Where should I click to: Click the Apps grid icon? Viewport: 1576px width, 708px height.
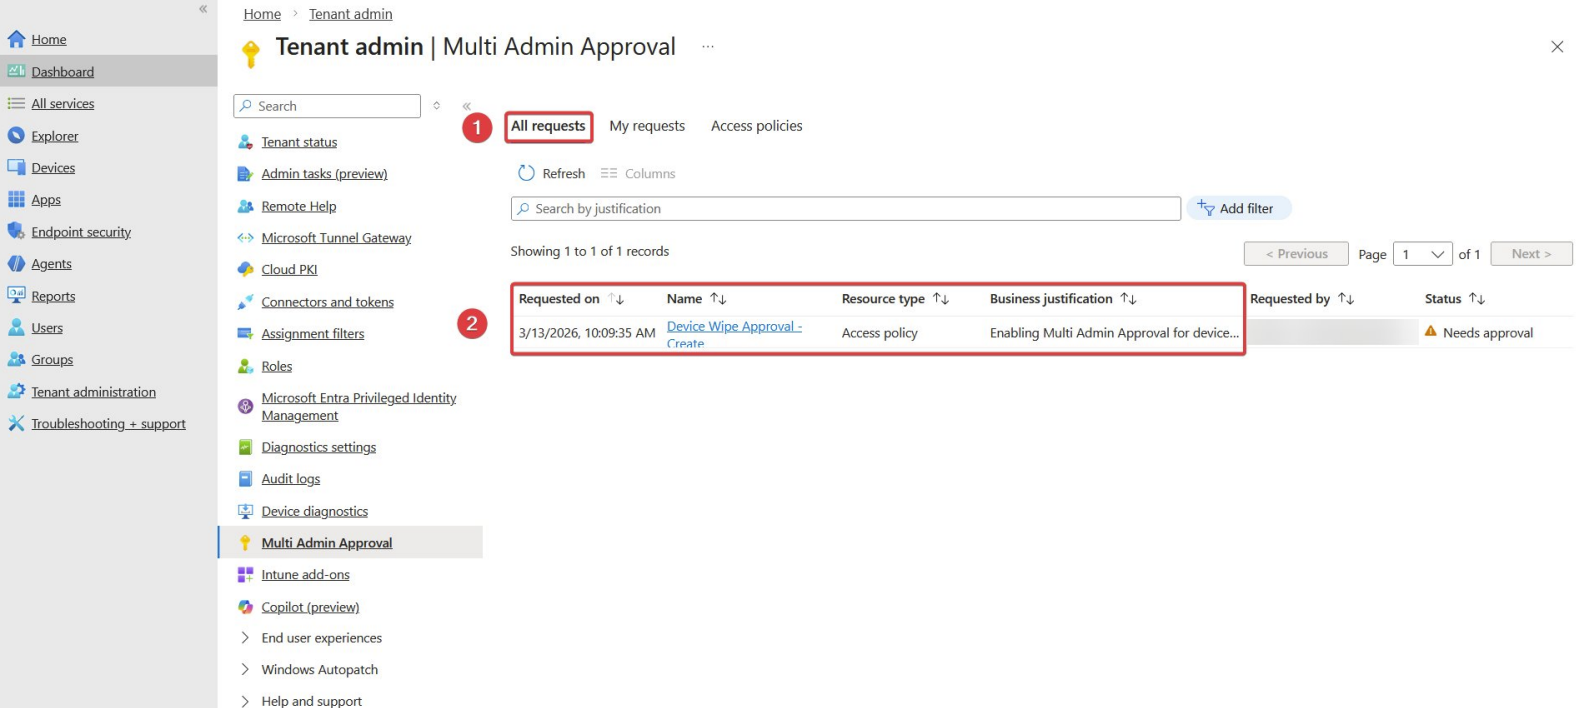tap(16, 199)
